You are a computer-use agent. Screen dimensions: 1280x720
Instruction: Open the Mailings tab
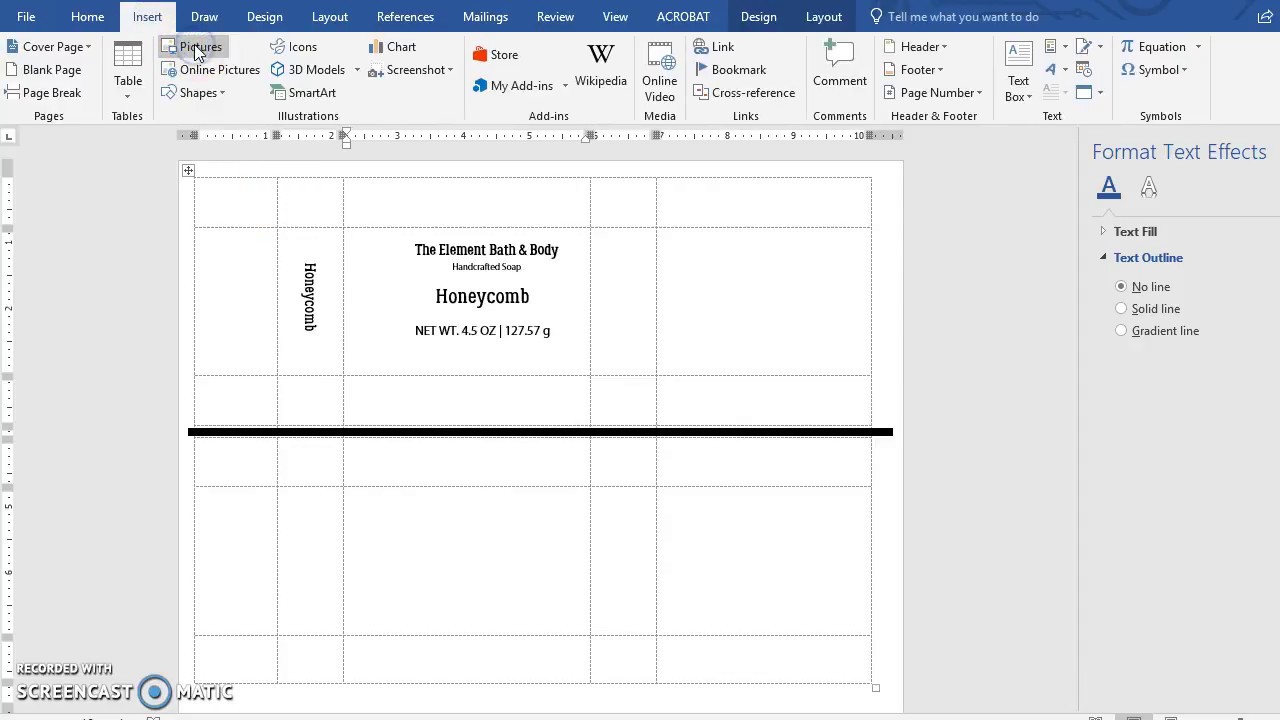pyautogui.click(x=485, y=17)
